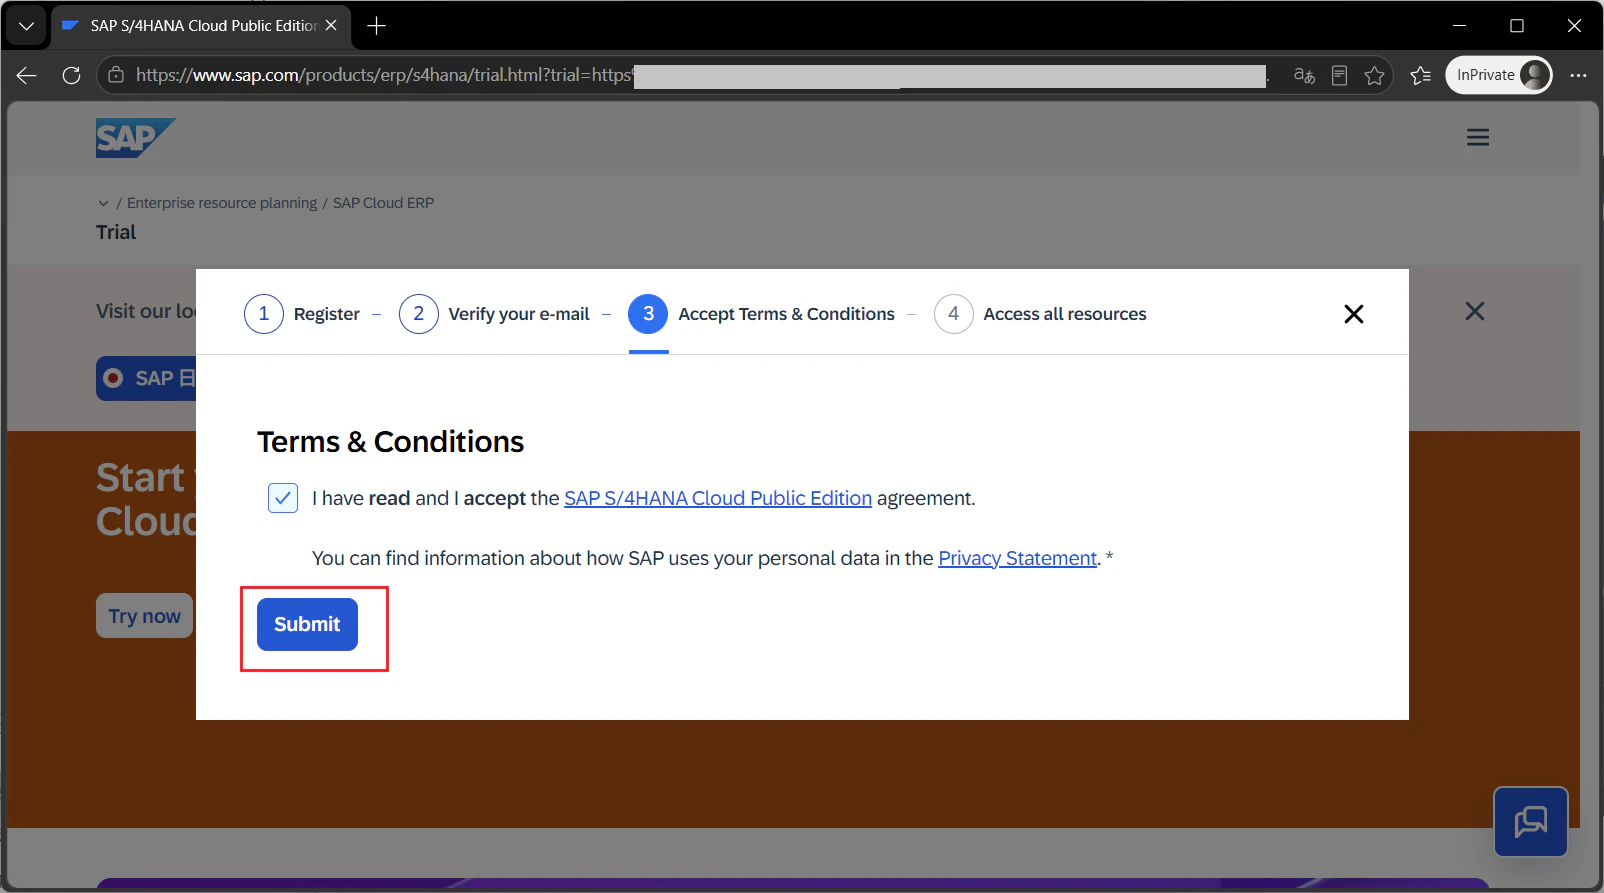Open the SAP S/4HANA Cloud Public Edition agreement link
This screenshot has height=893, width=1604.
[718, 498]
